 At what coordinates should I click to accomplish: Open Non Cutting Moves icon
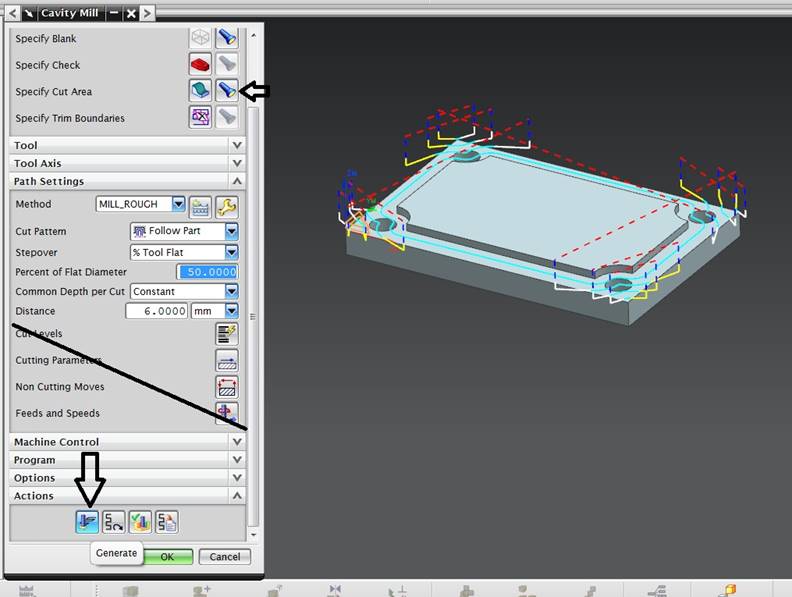point(227,387)
